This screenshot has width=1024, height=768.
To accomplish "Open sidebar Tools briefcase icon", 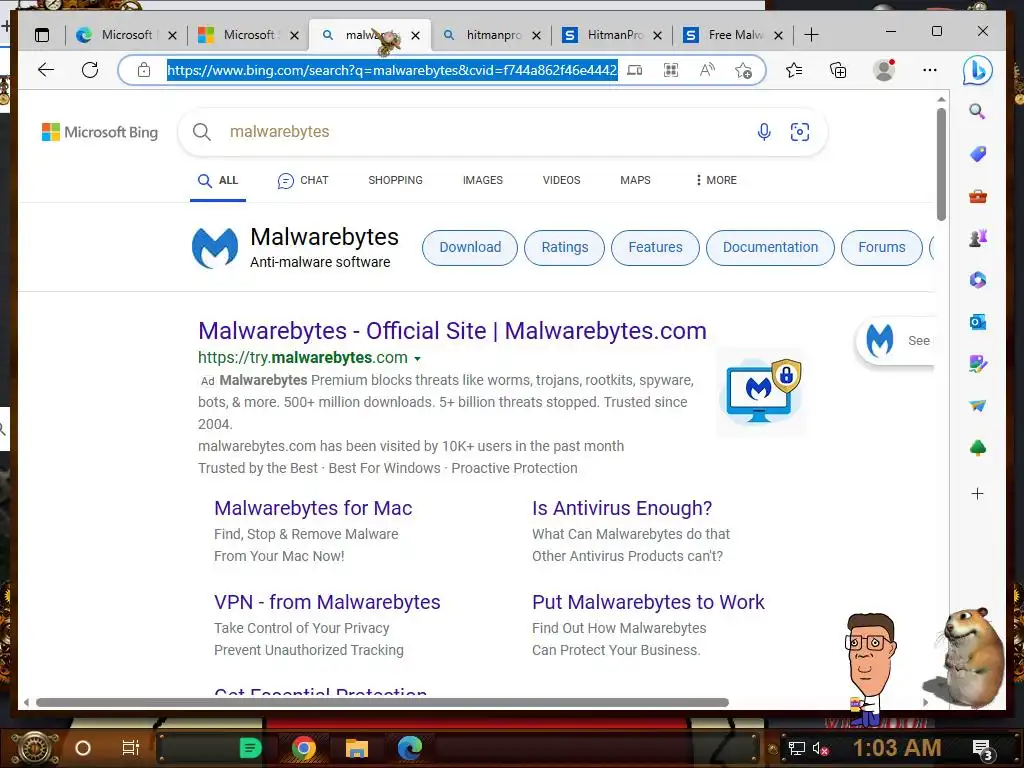I will point(978,196).
